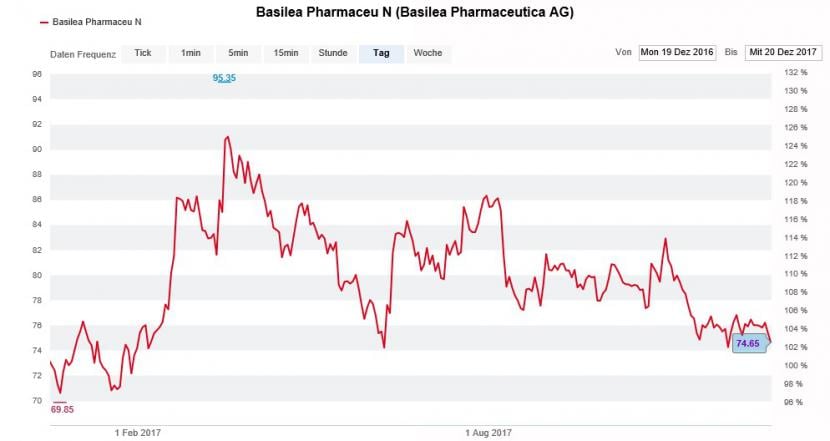
Task: Select the Tick frequency tab
Action: (143, 53)
